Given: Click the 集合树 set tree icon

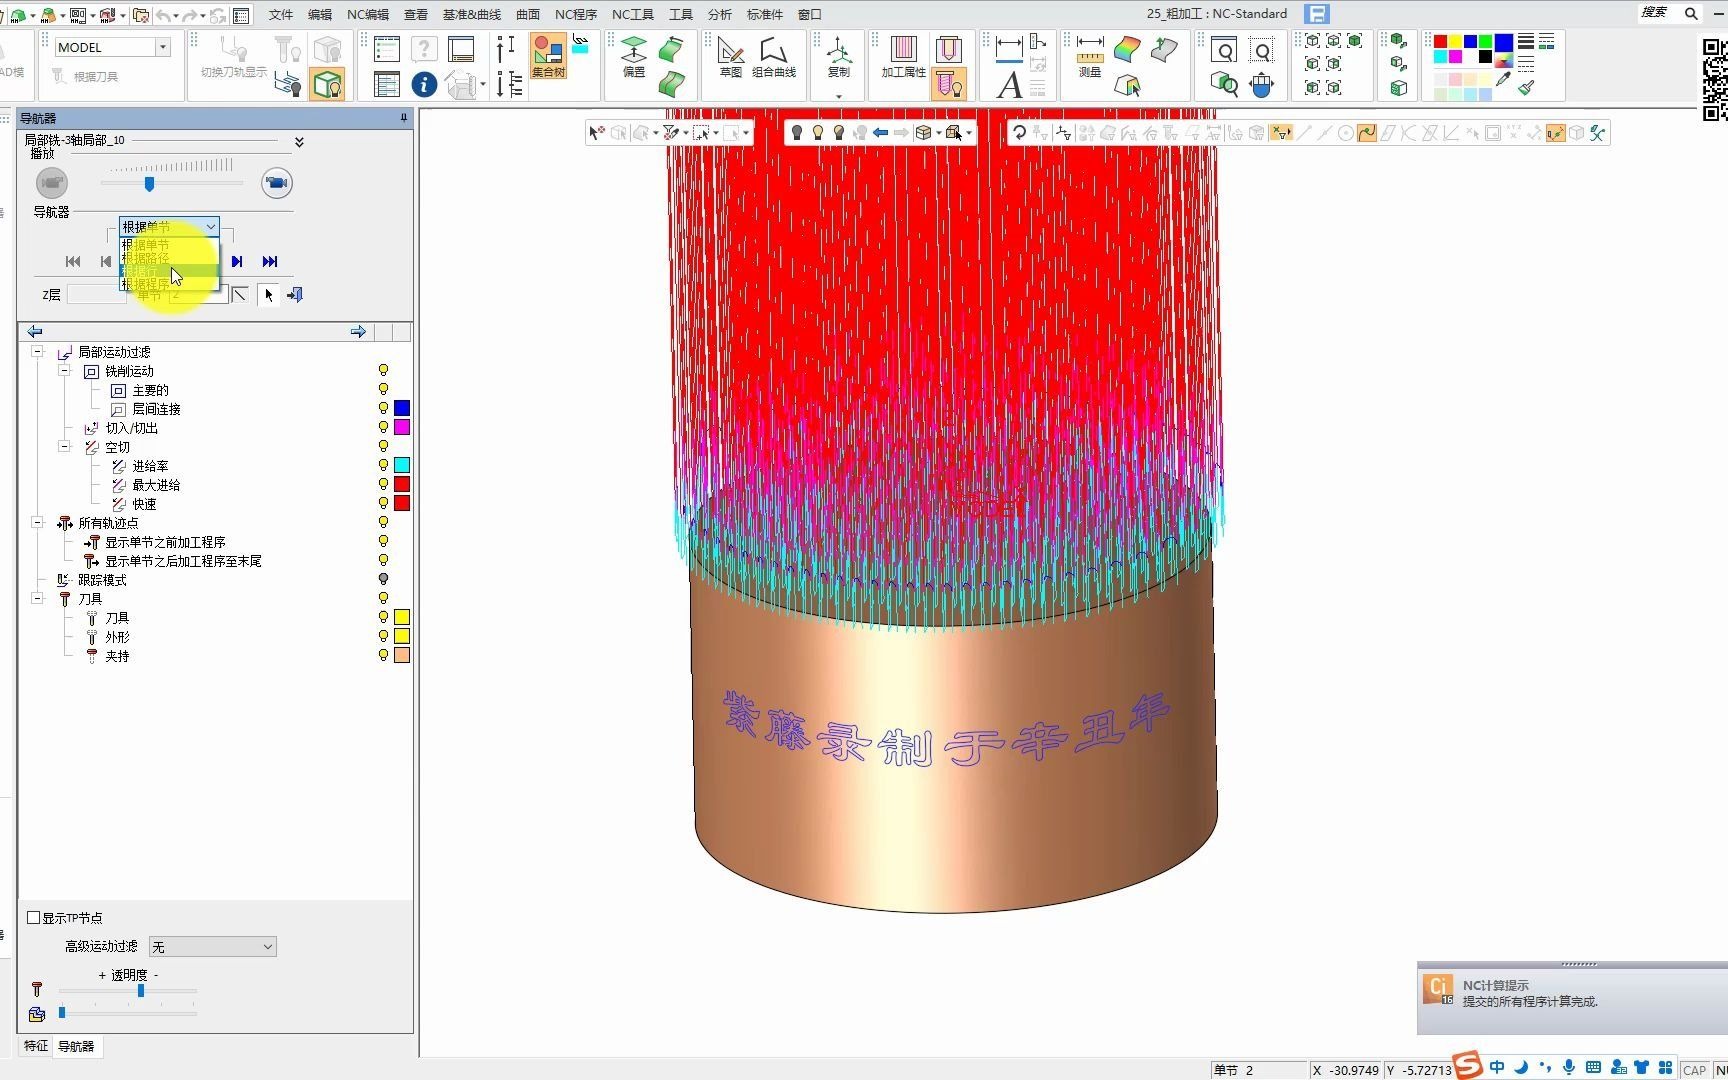Looking at the screenshot, I should coord(548,56).
